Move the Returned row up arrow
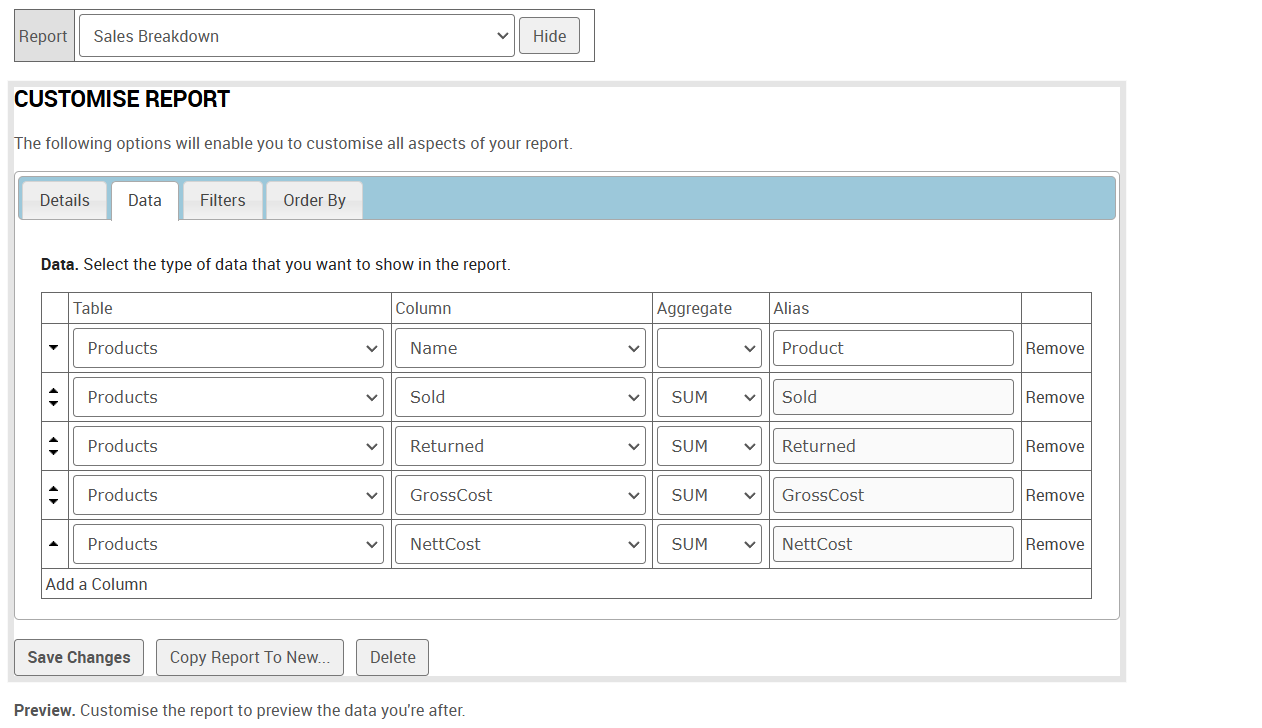 [54, 440]
